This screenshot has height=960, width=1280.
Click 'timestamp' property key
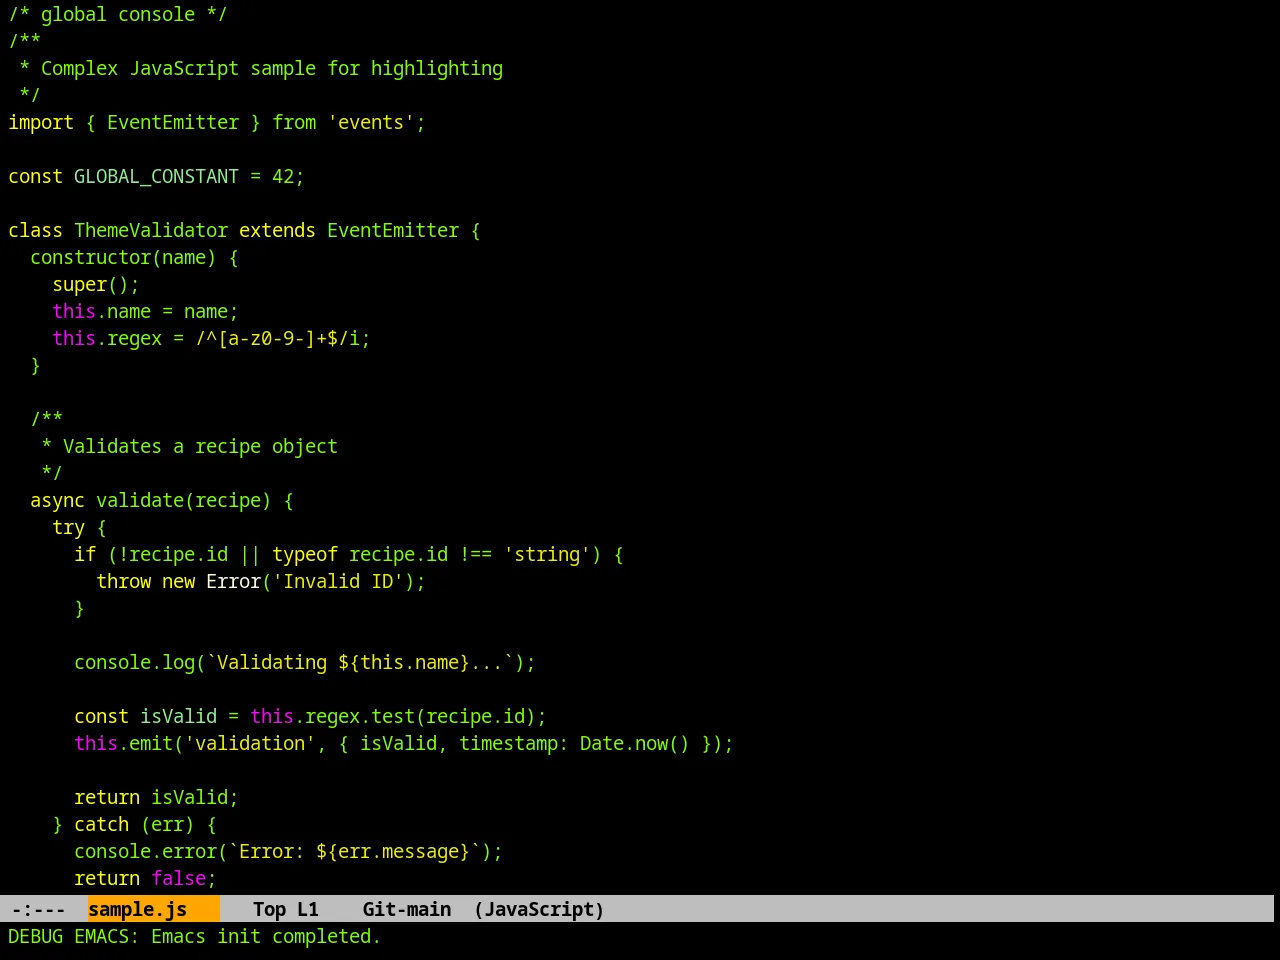click(x=508, y=743)
